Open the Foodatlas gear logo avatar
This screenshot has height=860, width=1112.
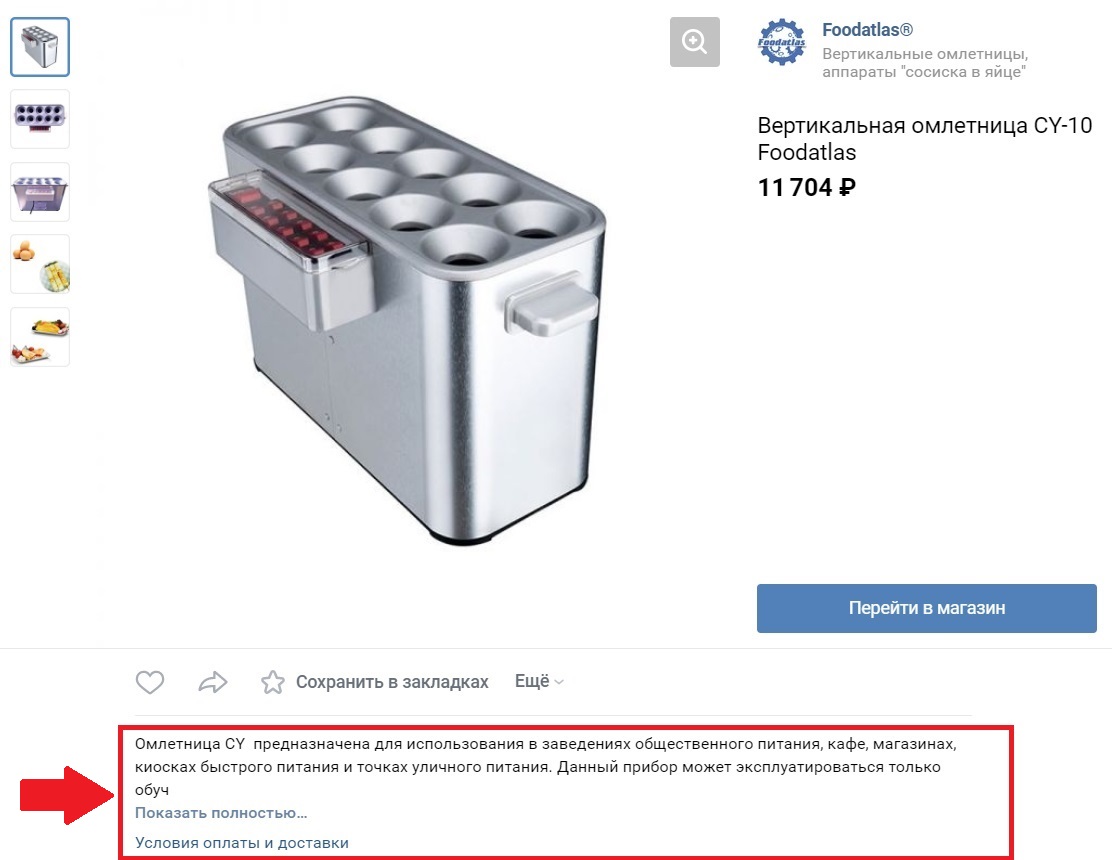click(x=782, y=43)
